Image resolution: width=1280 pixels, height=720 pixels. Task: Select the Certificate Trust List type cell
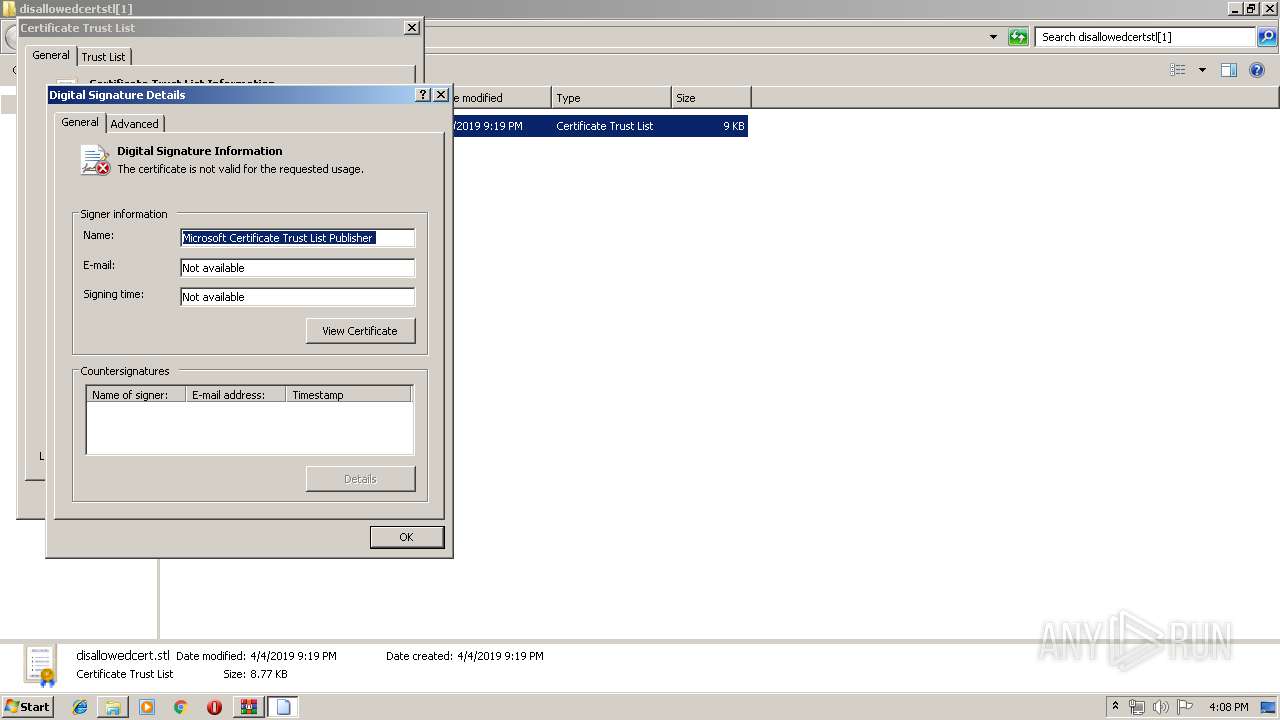[x=604, y=126]
